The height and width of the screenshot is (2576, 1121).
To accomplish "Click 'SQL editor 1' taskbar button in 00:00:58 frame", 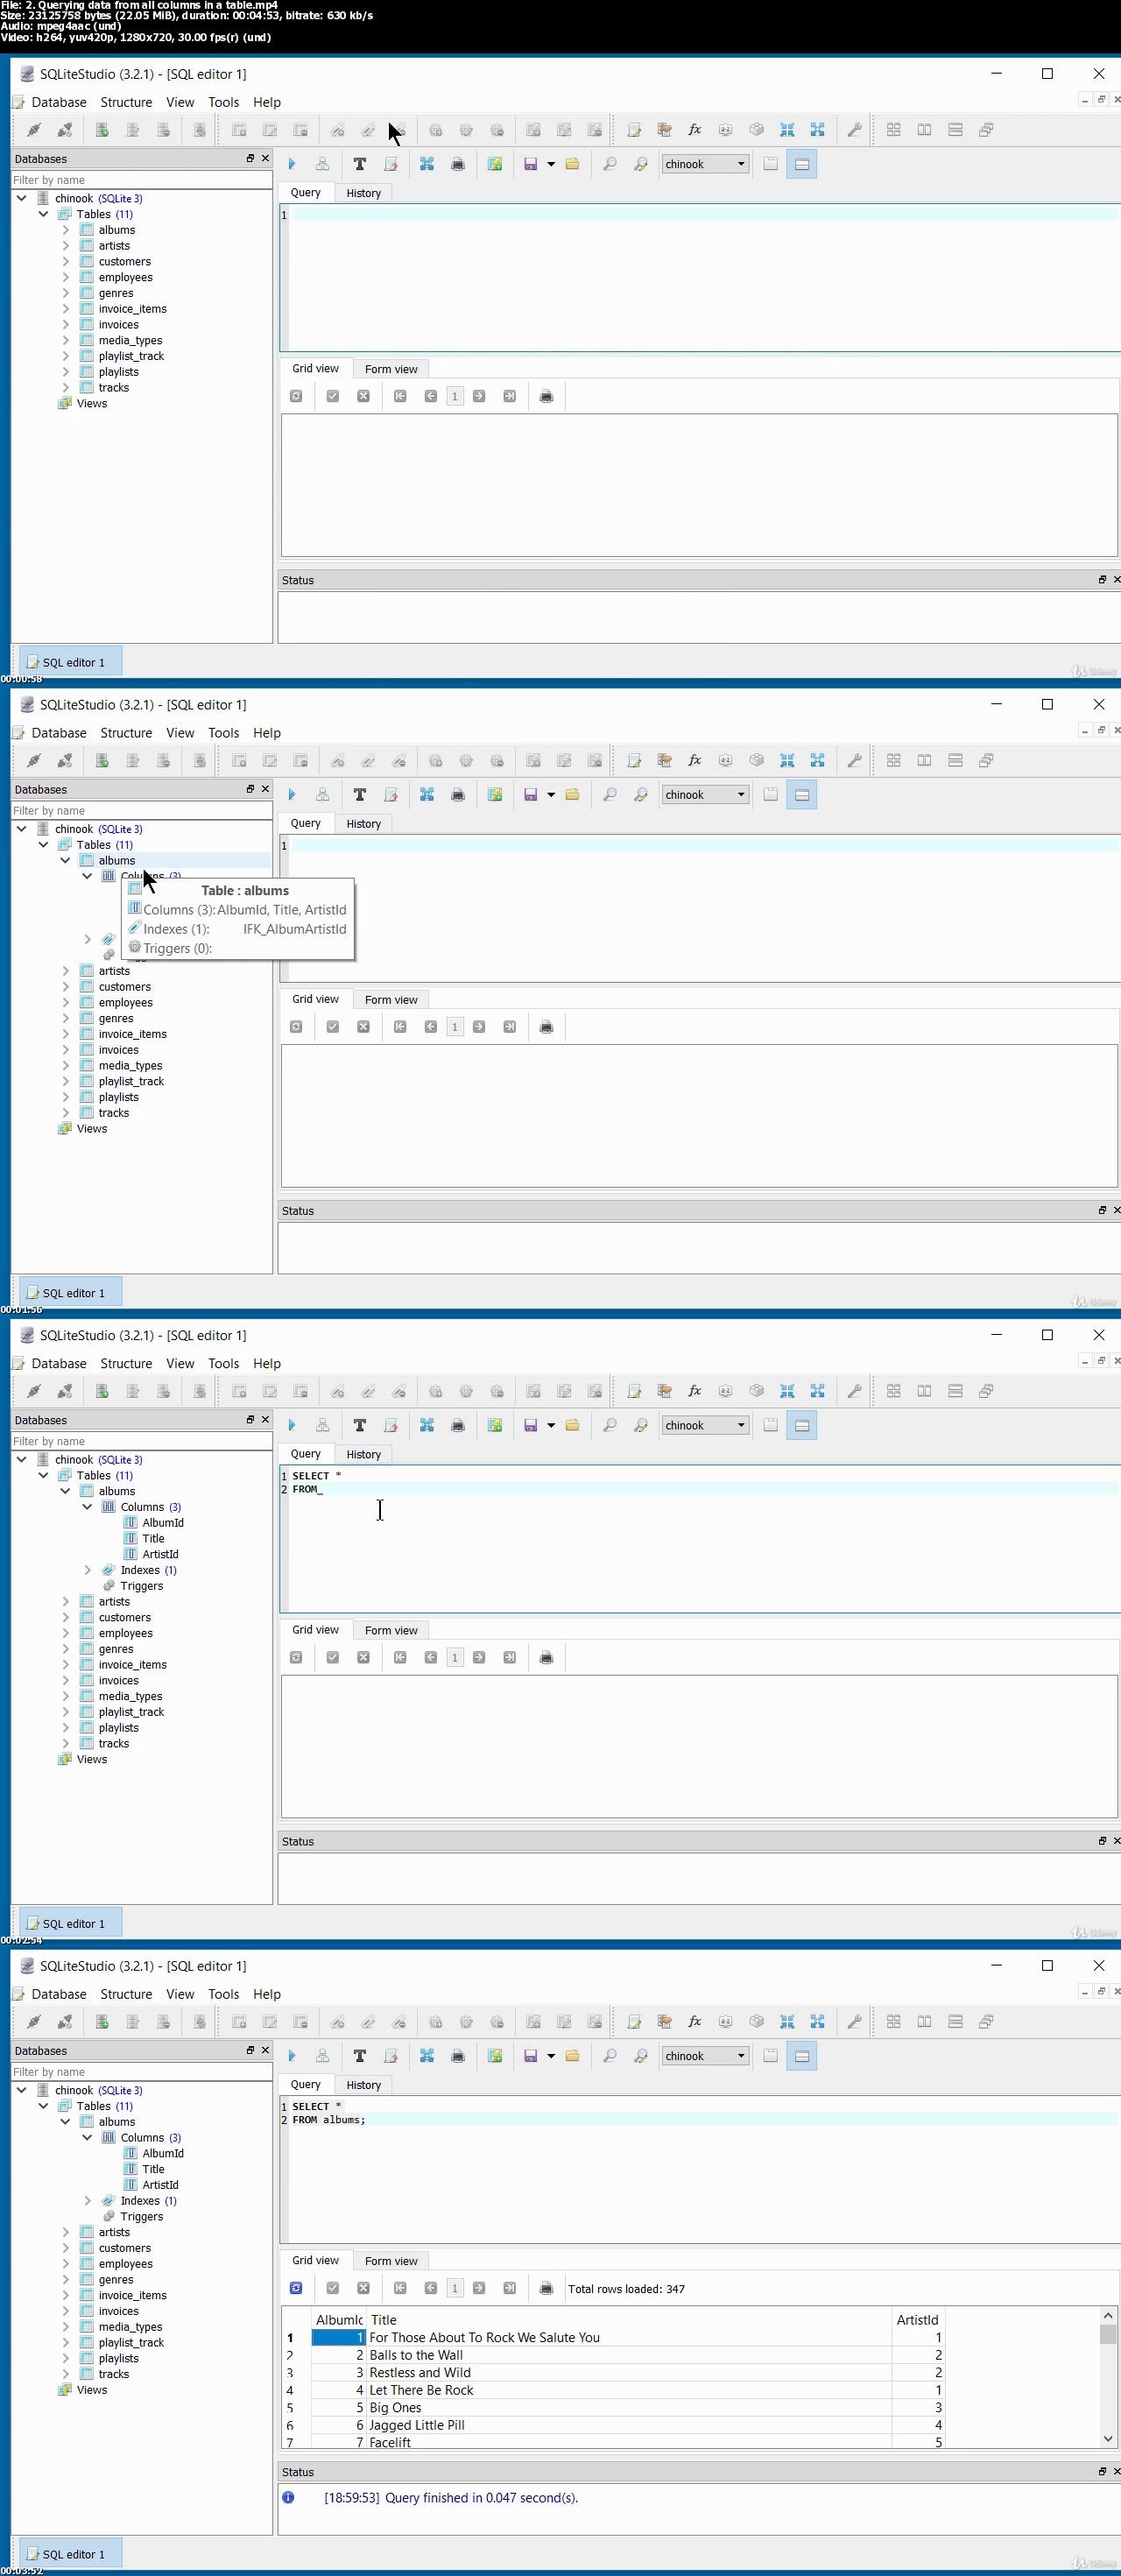I will click(70, 662).
